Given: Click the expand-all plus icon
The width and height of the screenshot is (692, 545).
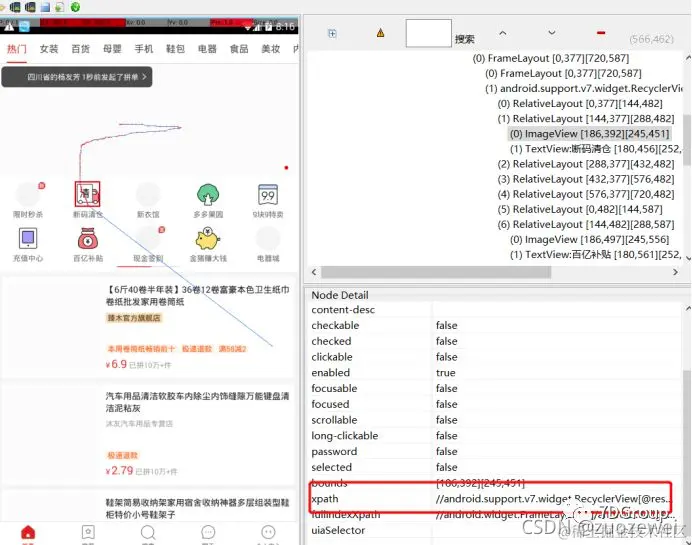Looking at the screenshot, I should pyautogui.click(x=332, y=34).
